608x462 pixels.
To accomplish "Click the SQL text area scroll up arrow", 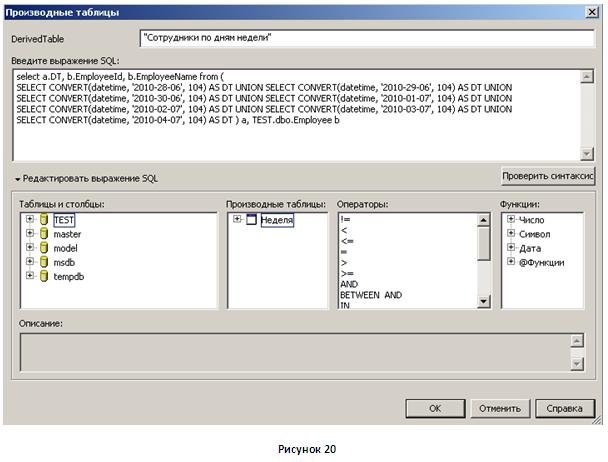I will [587, 76].
